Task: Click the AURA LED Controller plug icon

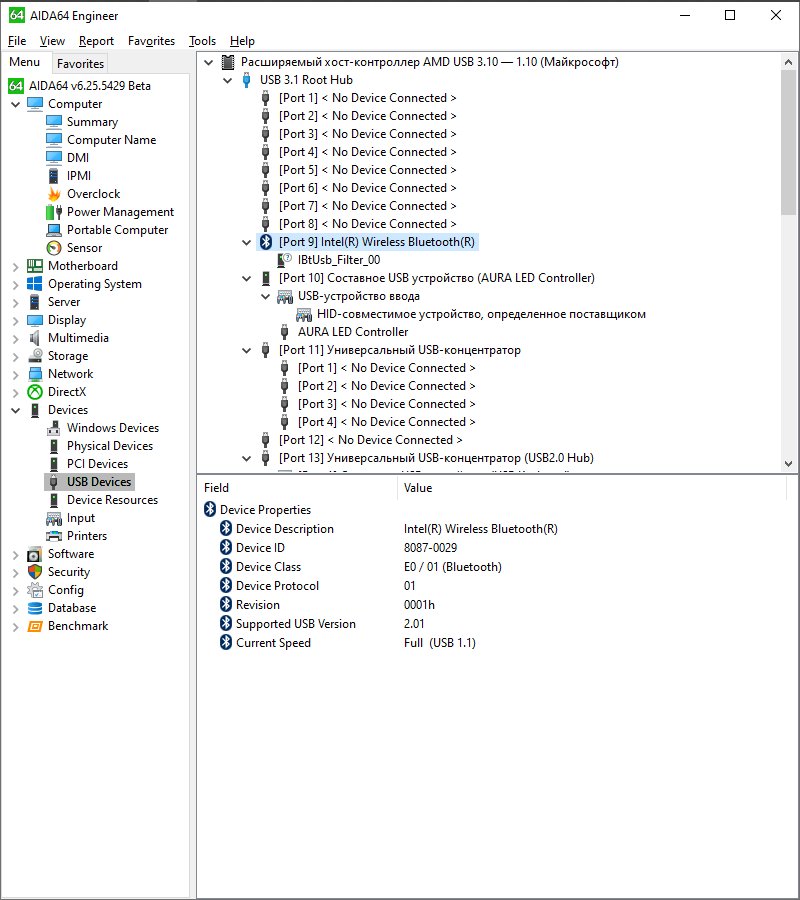Action: [x=285, y=332]
